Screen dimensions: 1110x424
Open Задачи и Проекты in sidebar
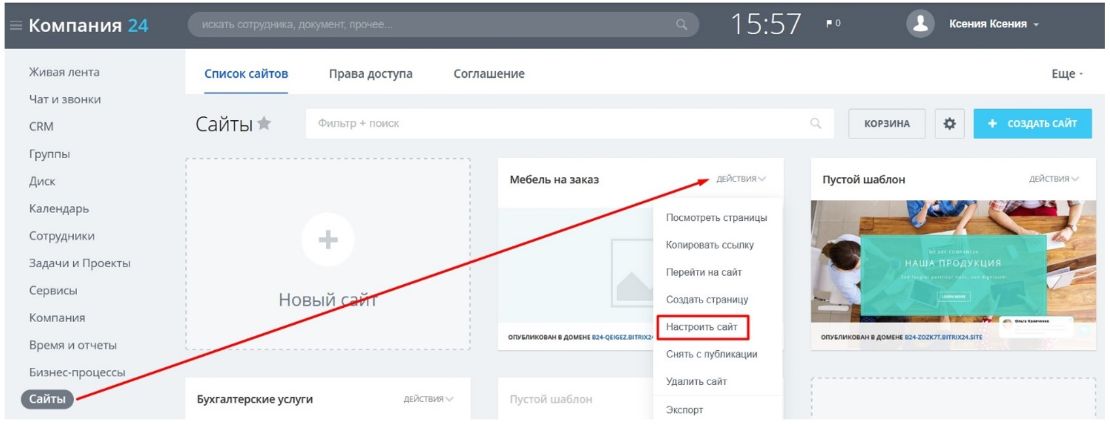pyautogui.click(x=80, y=263)
